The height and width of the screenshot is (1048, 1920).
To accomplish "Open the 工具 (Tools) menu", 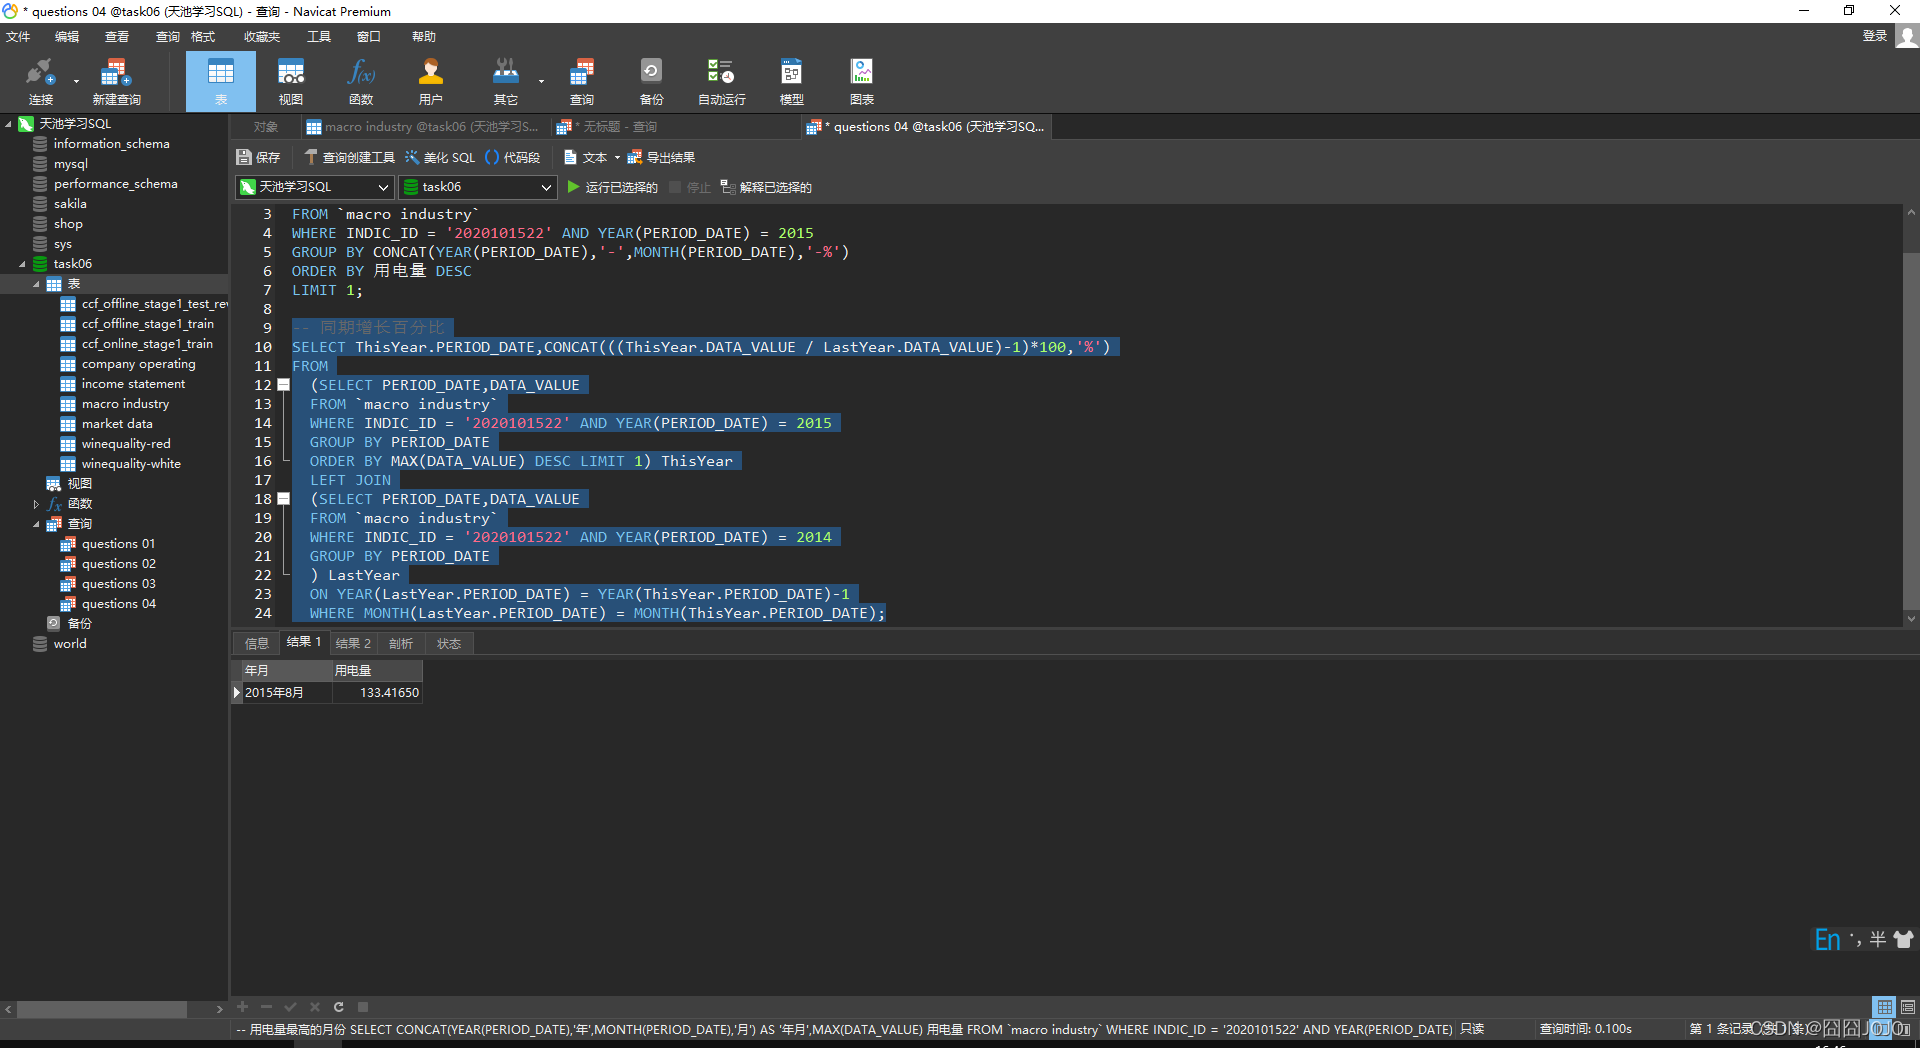I will (x=319, y=36).
